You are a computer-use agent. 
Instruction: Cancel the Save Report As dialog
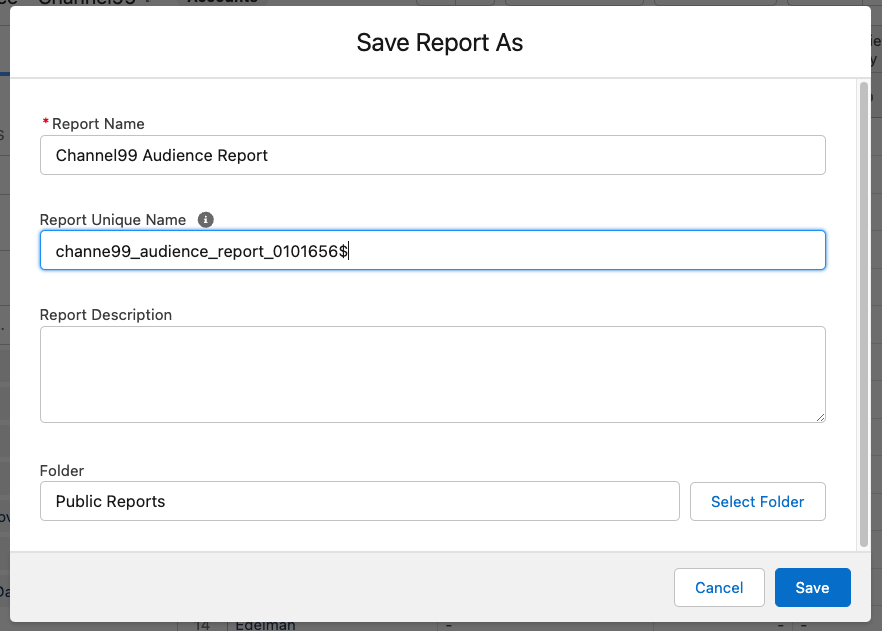click(x=719, y=588)
